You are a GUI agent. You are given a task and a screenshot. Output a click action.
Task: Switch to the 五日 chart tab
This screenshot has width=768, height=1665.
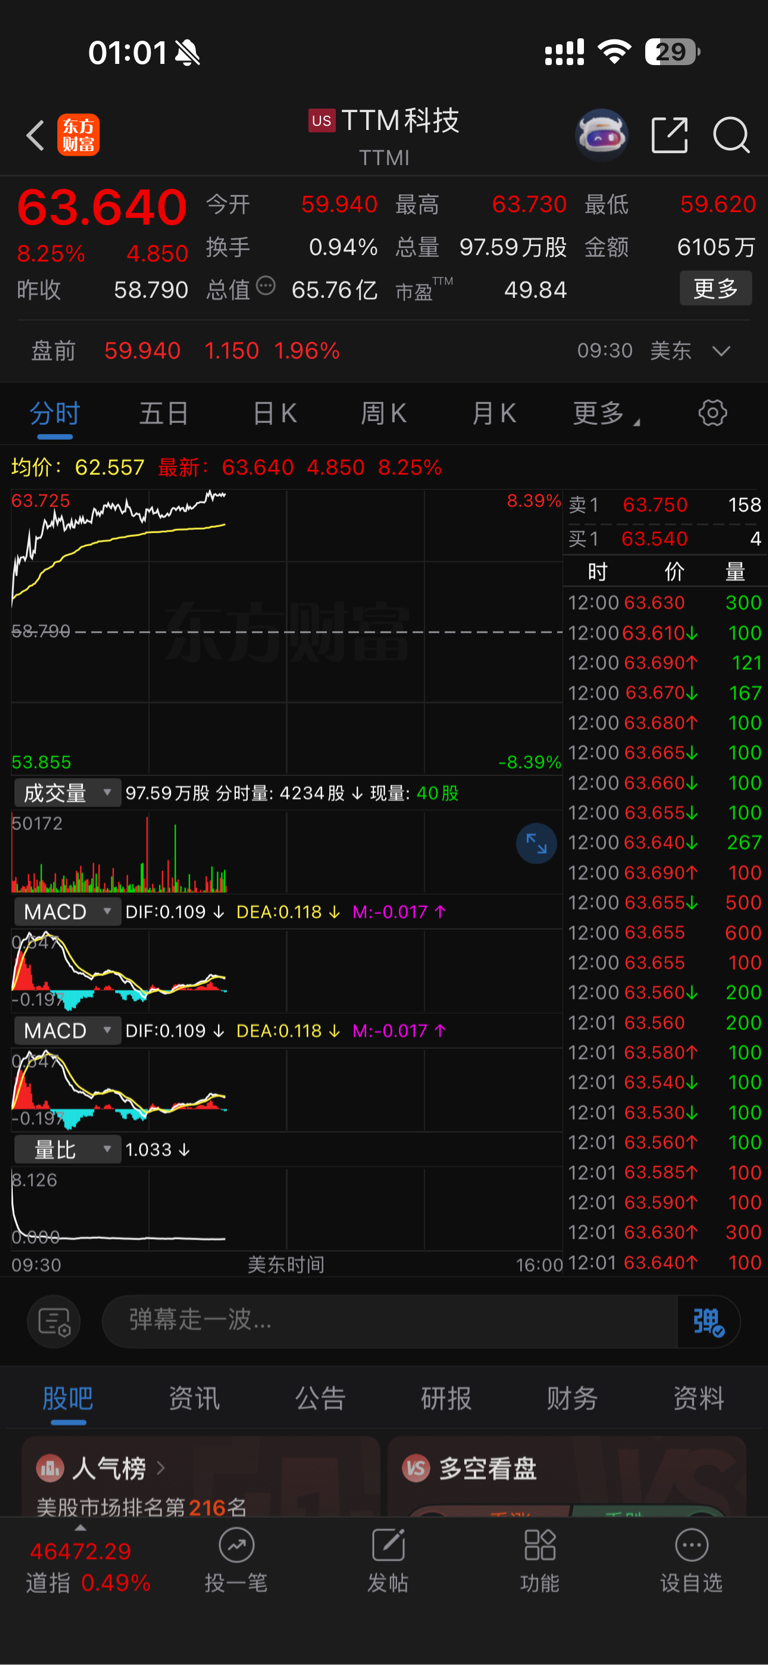tap(164, 414)
